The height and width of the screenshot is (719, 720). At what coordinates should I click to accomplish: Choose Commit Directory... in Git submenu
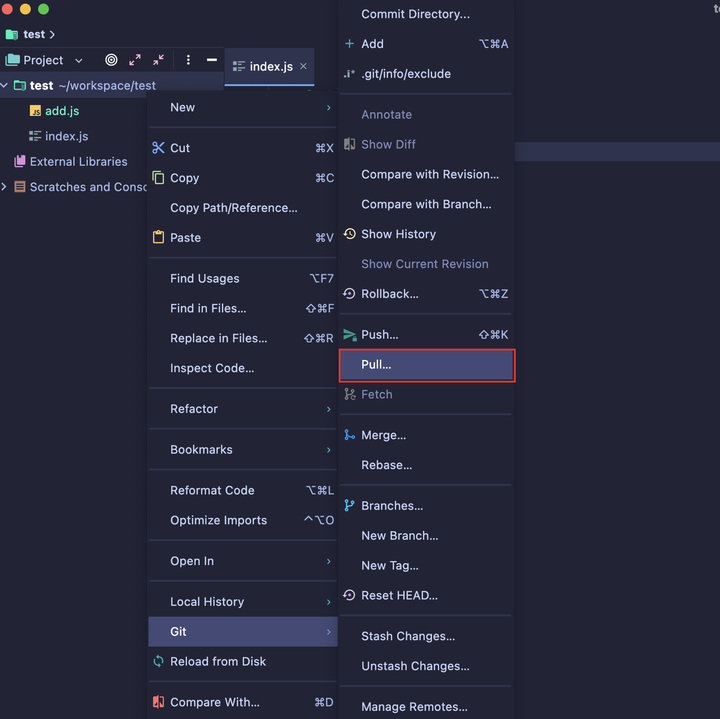426,14
